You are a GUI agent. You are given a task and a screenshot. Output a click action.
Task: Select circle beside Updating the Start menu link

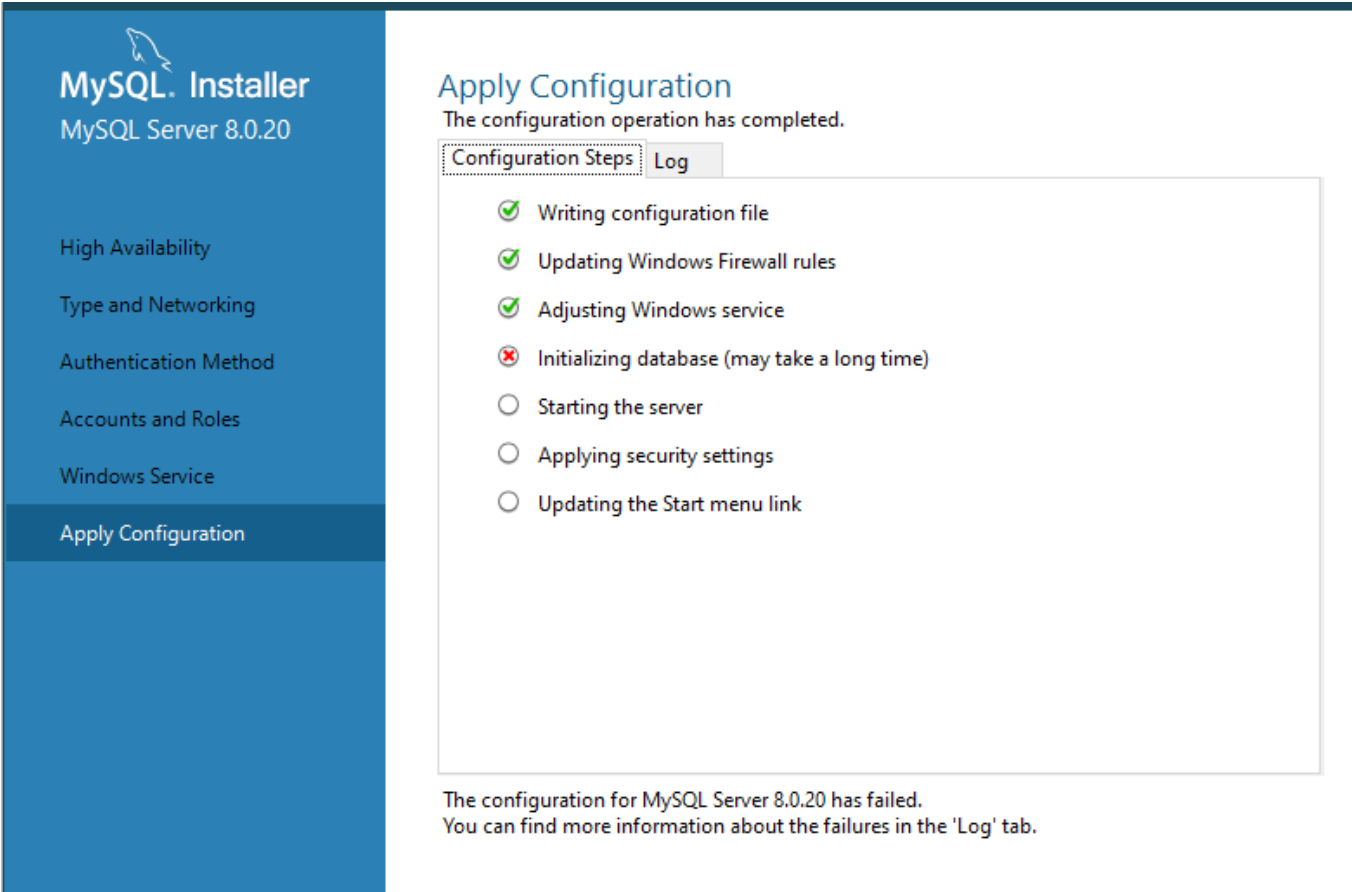pyautogui.click(x=509, y=502)
